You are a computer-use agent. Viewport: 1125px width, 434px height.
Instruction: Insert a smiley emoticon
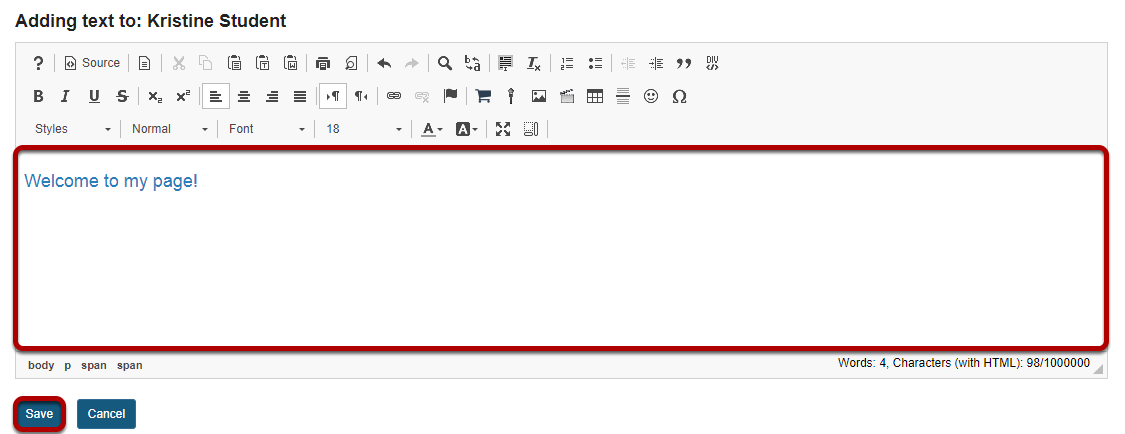(x=651, y=96)
